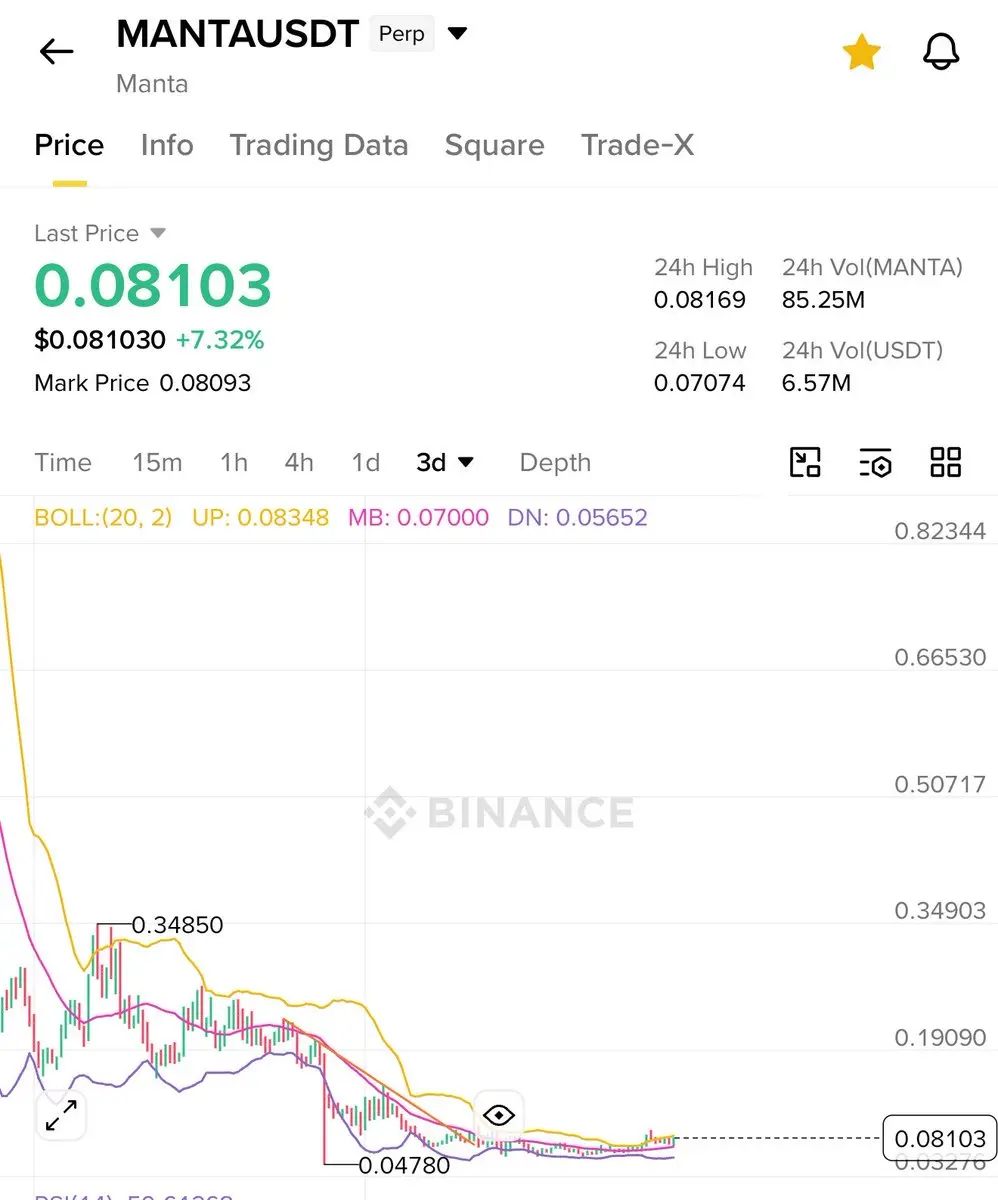Select the Time chart interval
Image resolution: width=998 pixels, height=1200 pixels.
[x=63, y=462]
